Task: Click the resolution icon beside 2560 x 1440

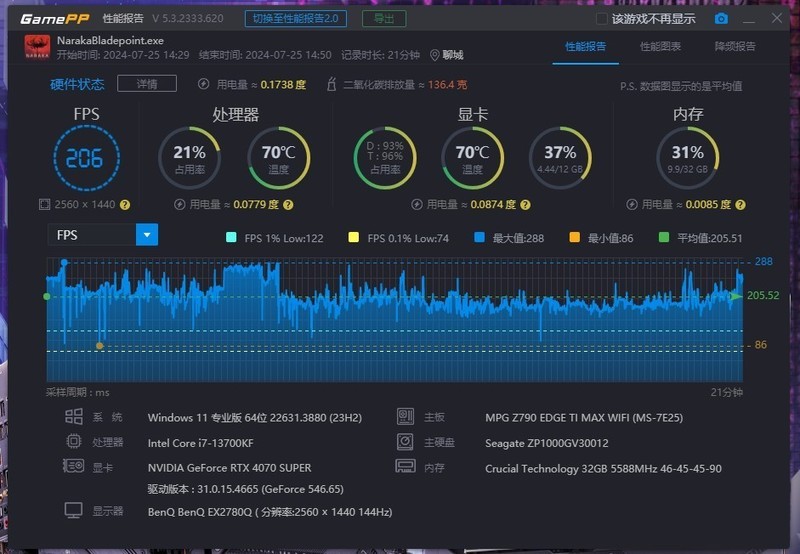Action: click(x=44, y=205)
